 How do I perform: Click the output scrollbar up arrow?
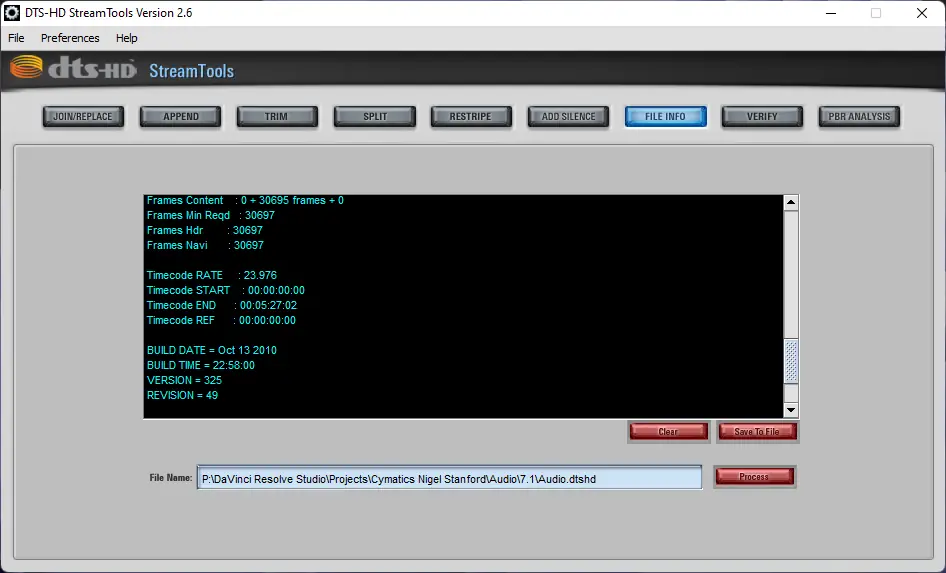click(791, 203)
